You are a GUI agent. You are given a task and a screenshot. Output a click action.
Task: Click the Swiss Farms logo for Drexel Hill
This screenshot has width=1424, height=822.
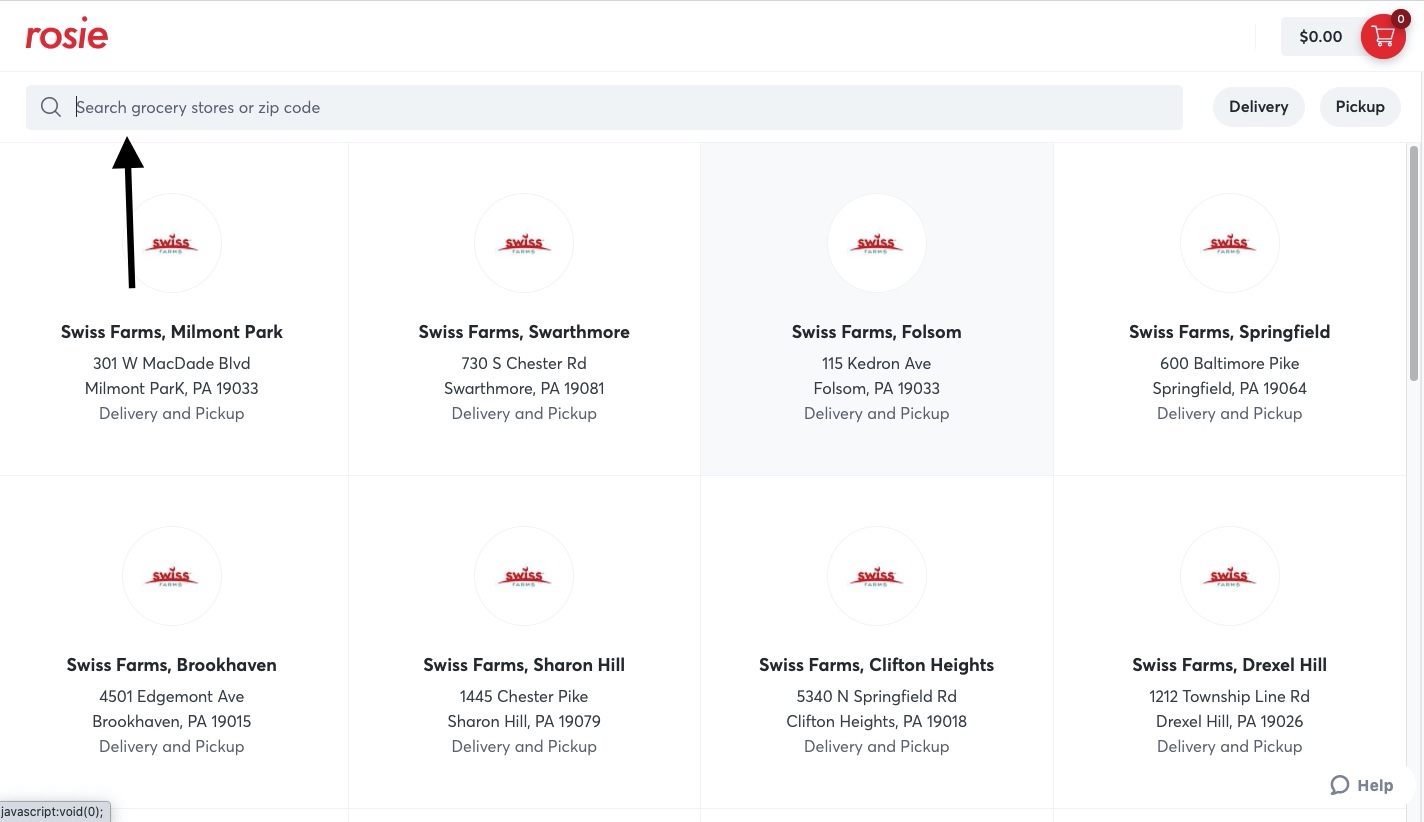1229,576
